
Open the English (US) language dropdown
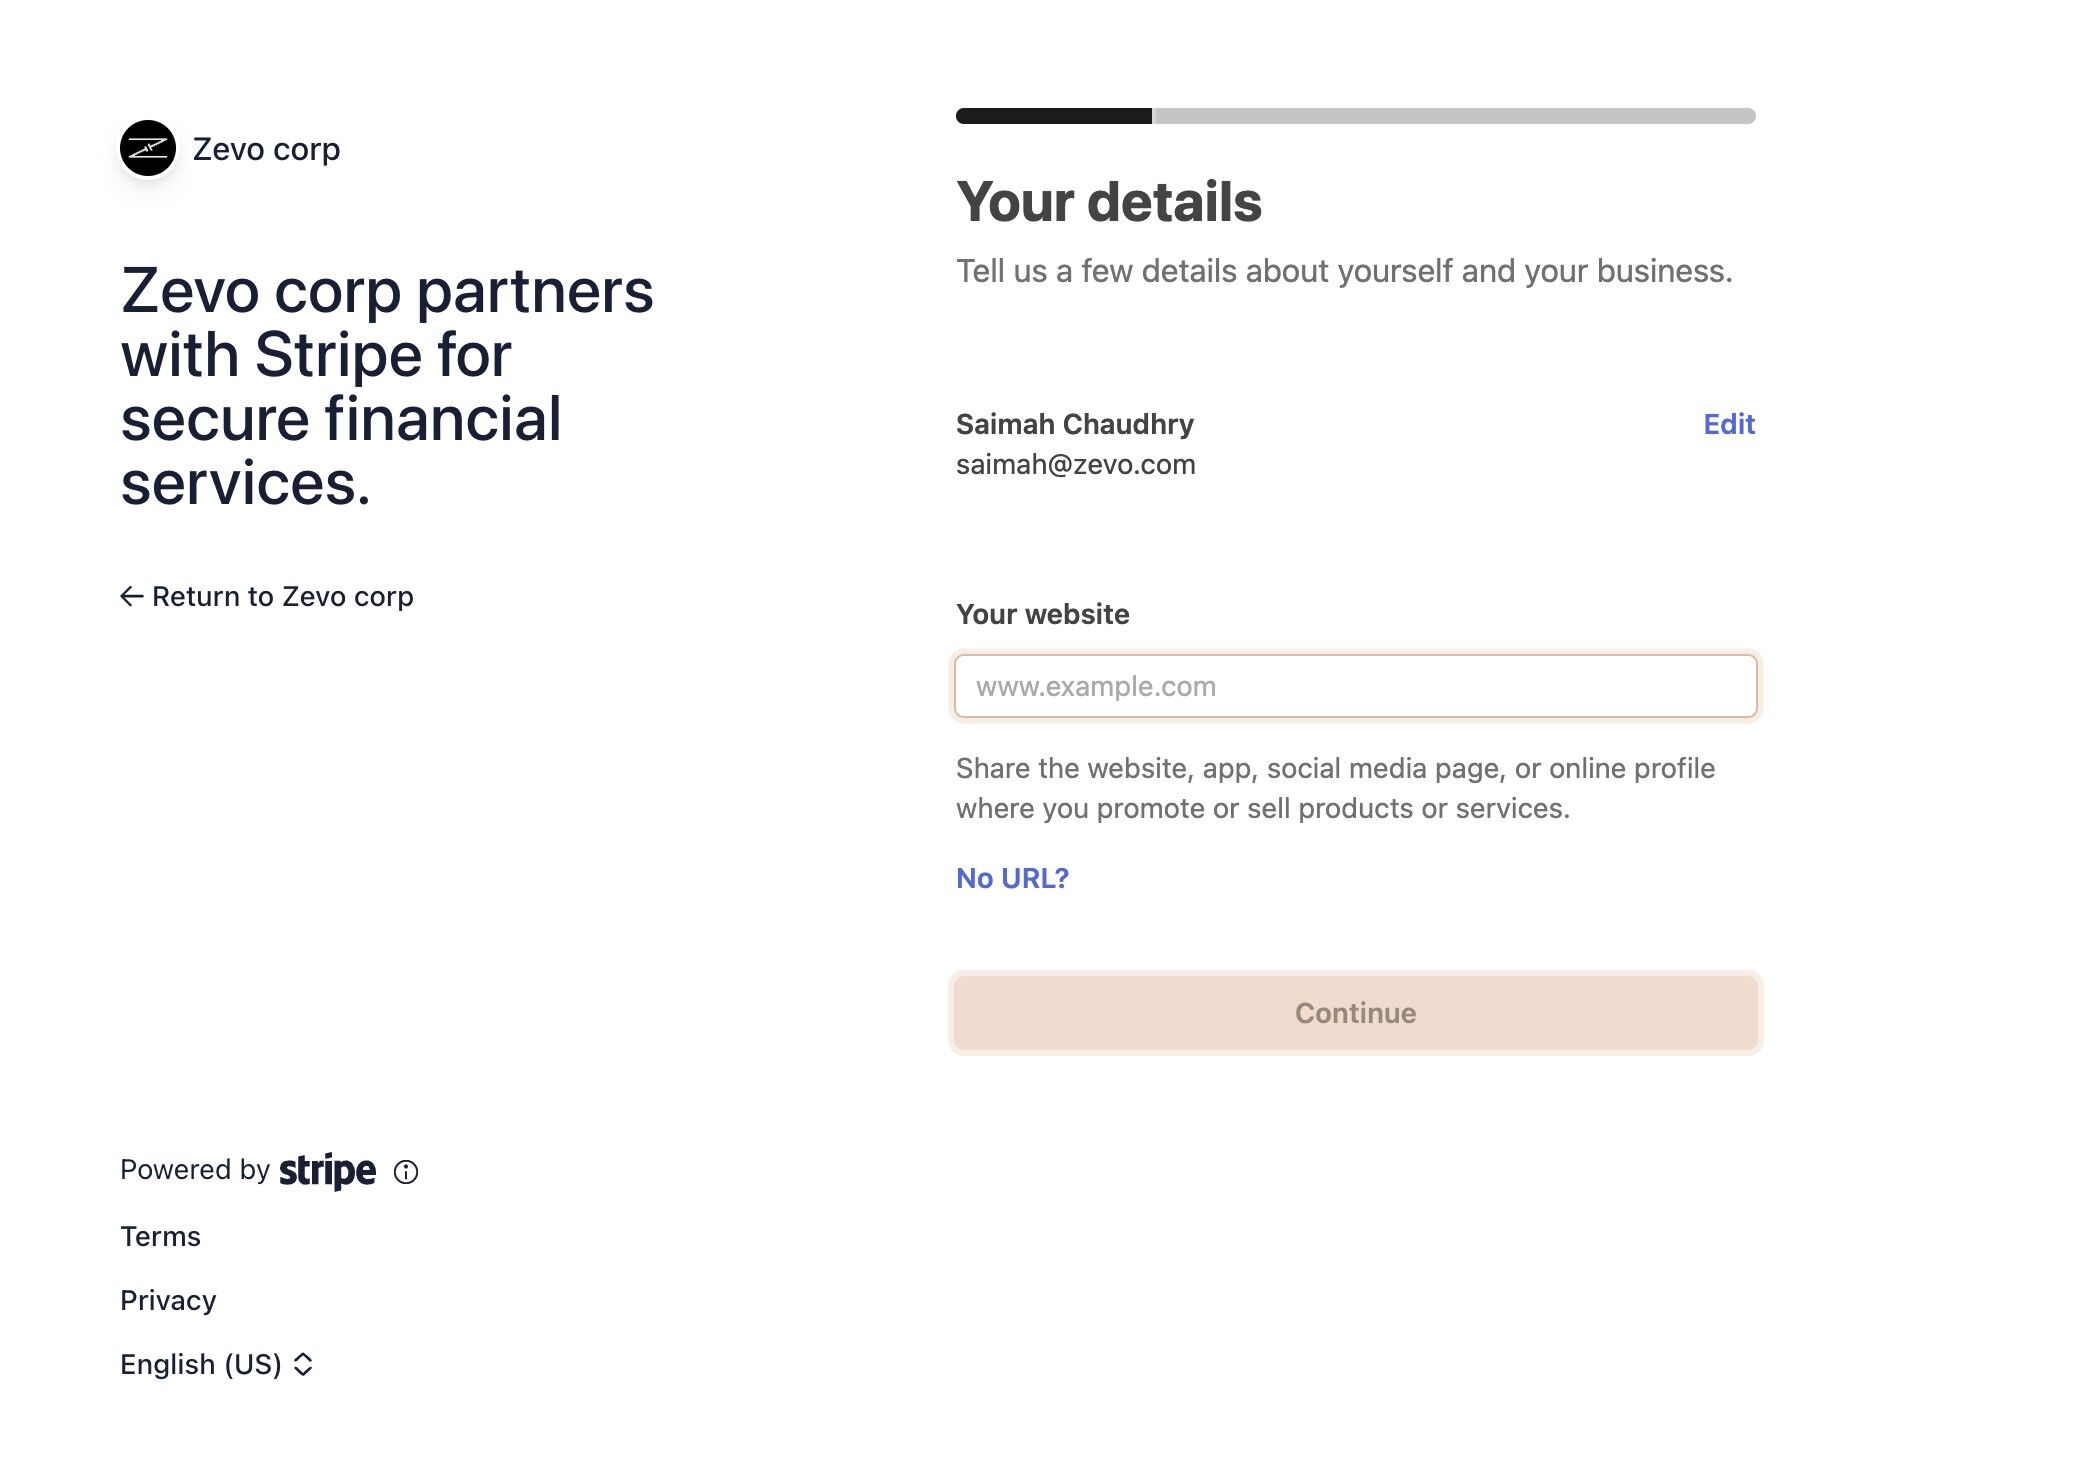[x=201, y=1365]
